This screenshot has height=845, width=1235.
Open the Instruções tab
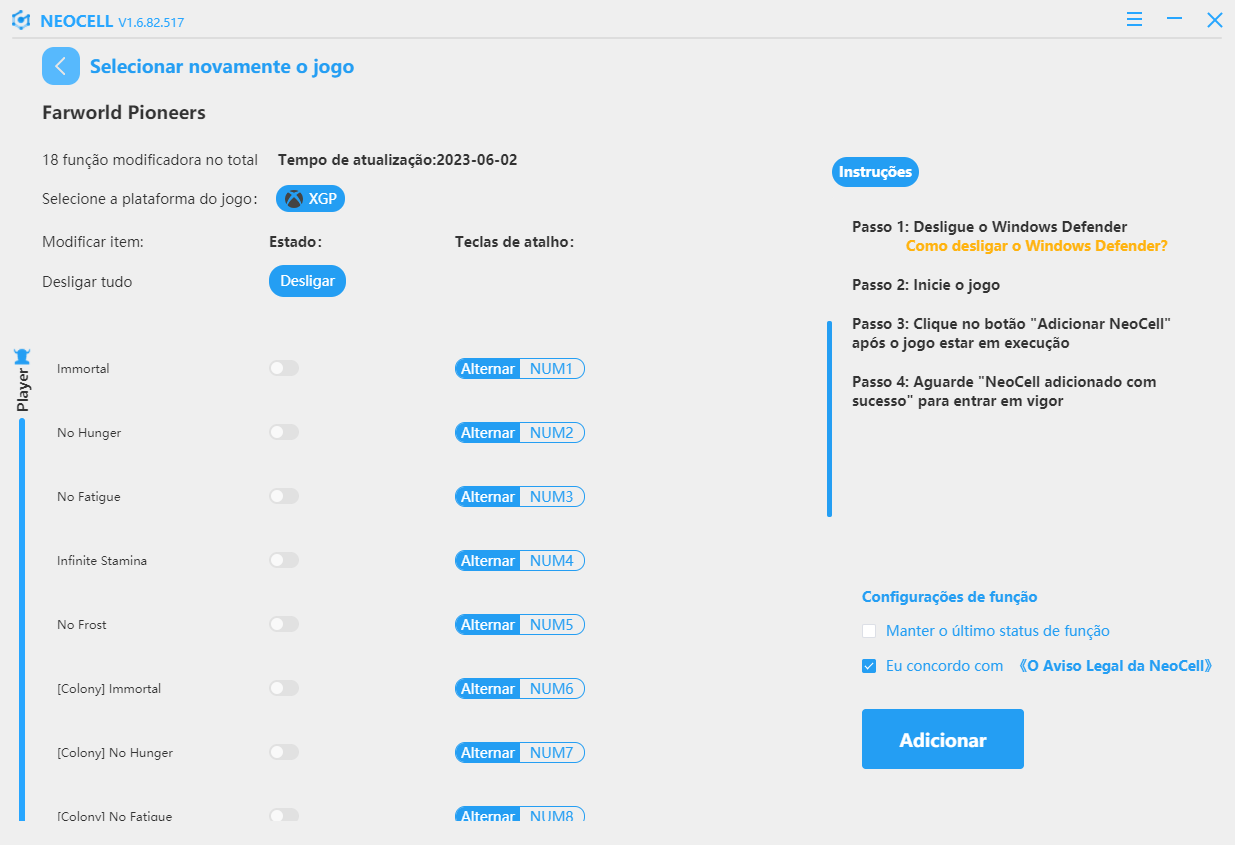click(875, 172)
